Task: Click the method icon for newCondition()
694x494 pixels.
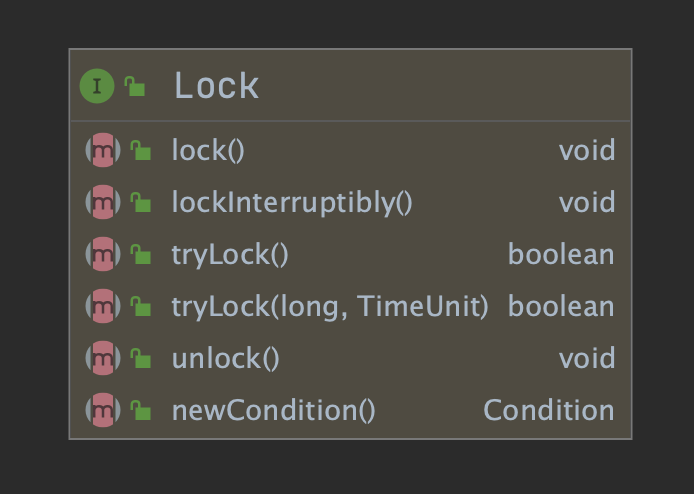Action: coord(103,410)
